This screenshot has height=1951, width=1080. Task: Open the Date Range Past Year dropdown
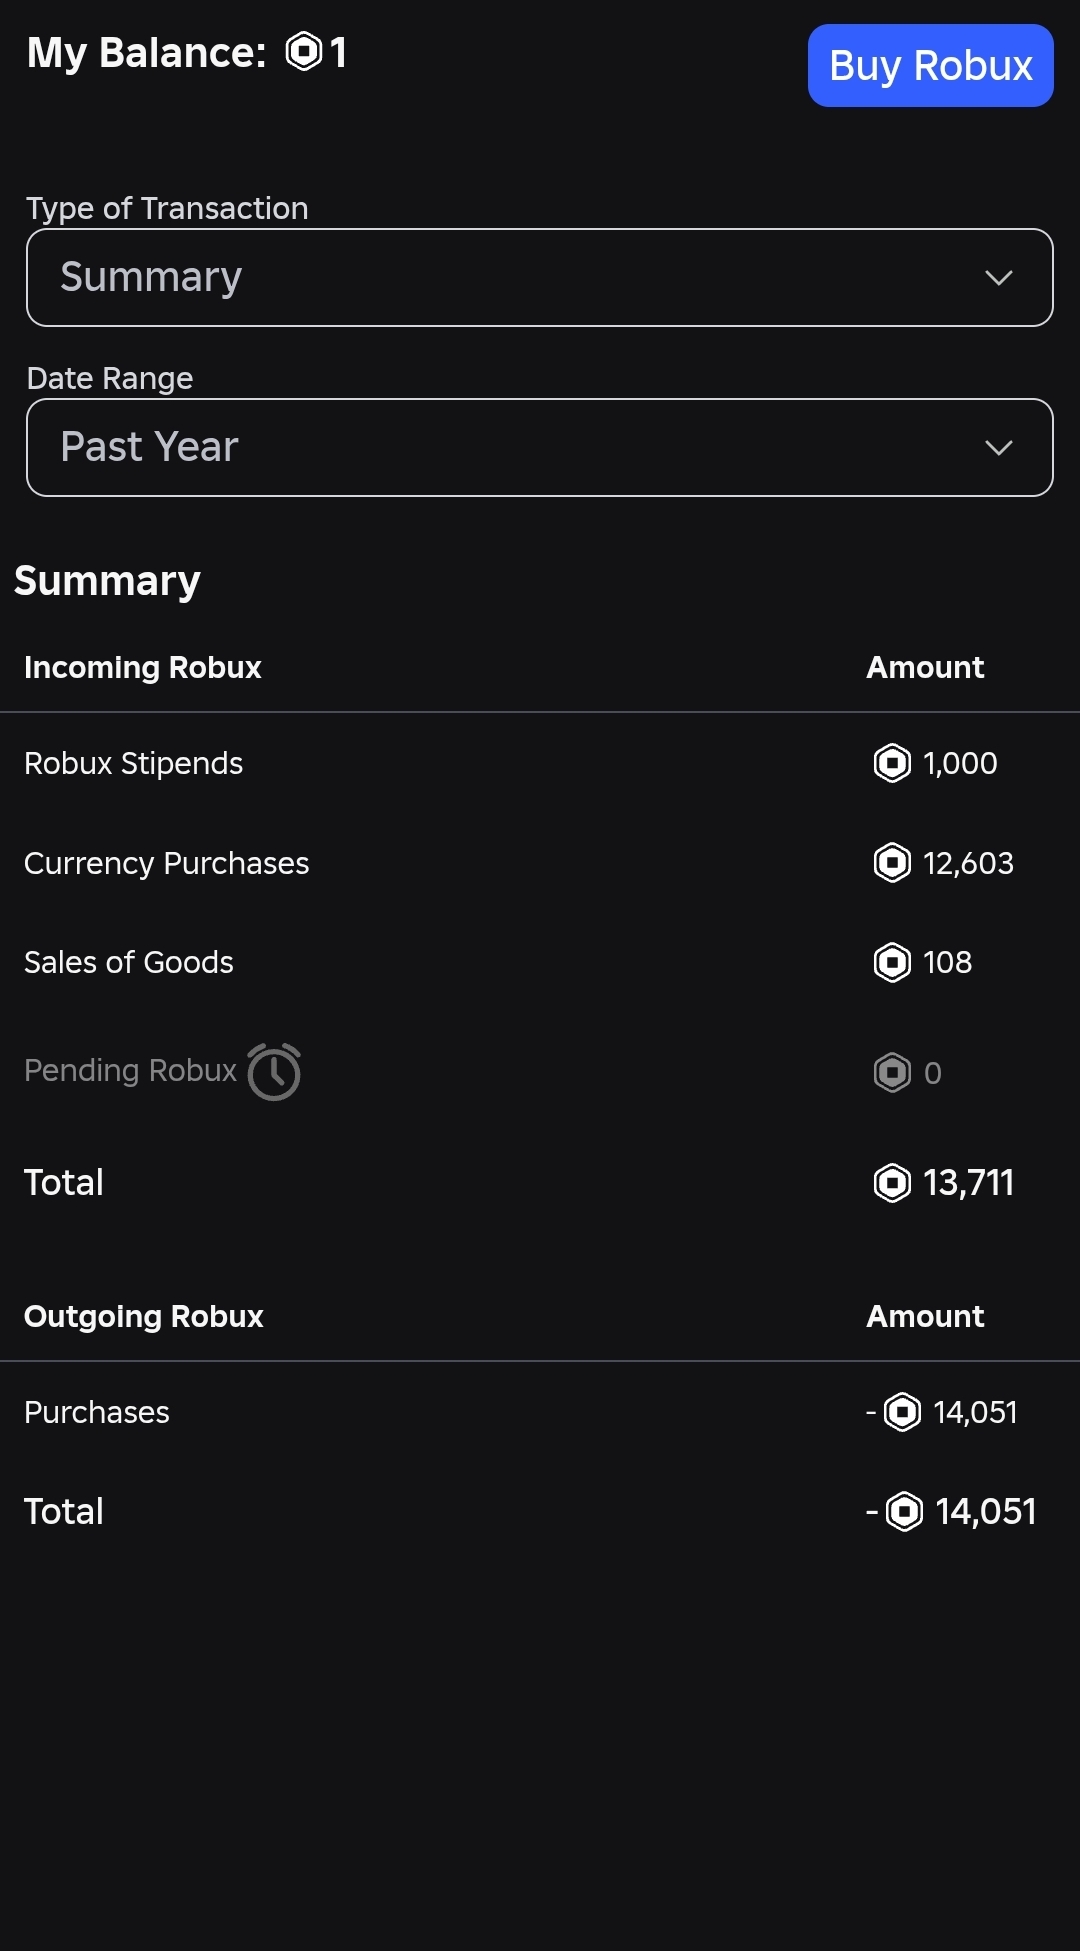[540, 447]
